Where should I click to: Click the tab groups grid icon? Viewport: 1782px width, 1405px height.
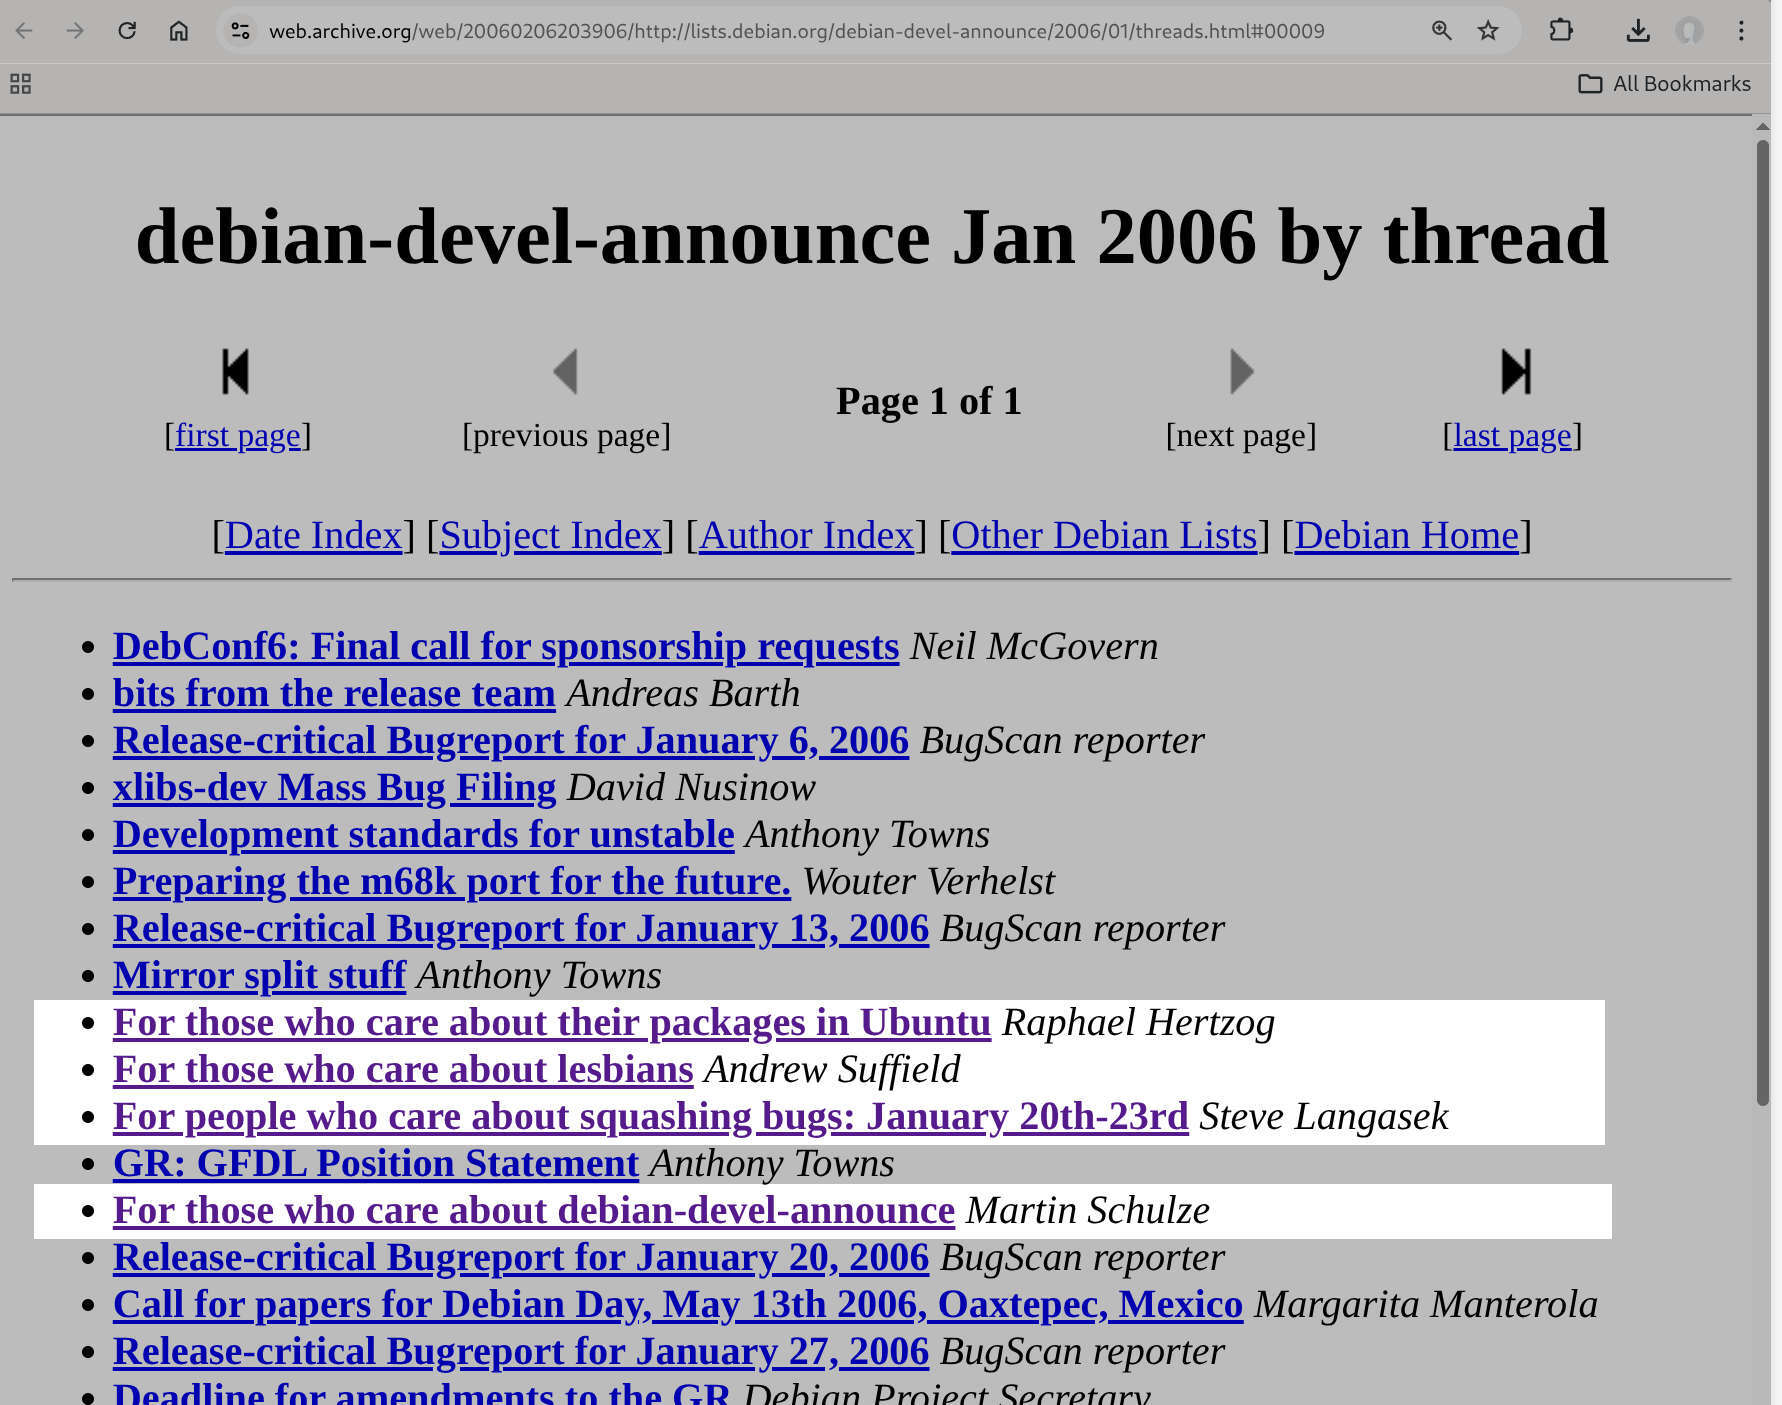19,84
